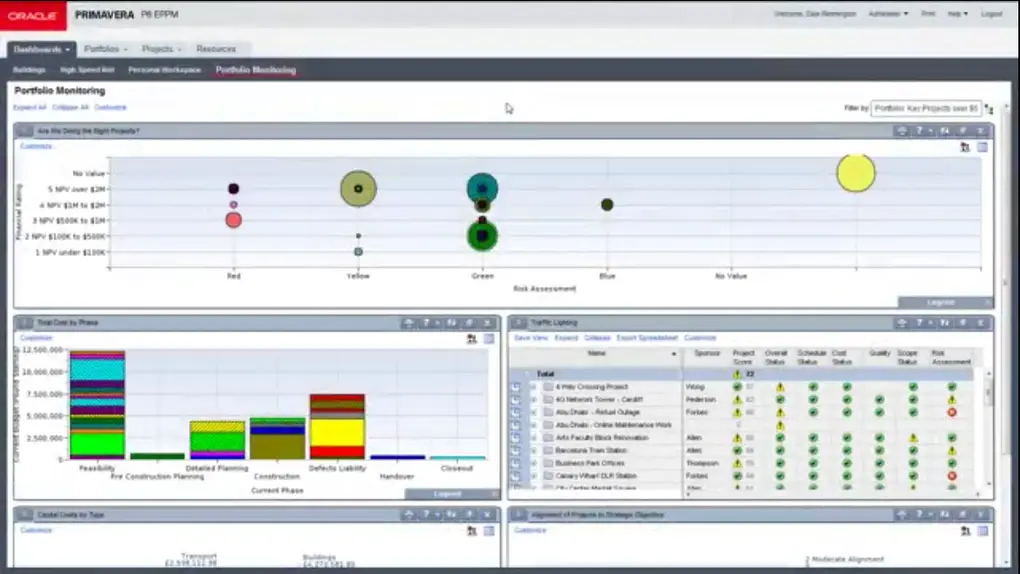Toggle collapse button of Total Cost by Phase portlet
This screenshot has height=574, width=1020.
click(25, 323)
